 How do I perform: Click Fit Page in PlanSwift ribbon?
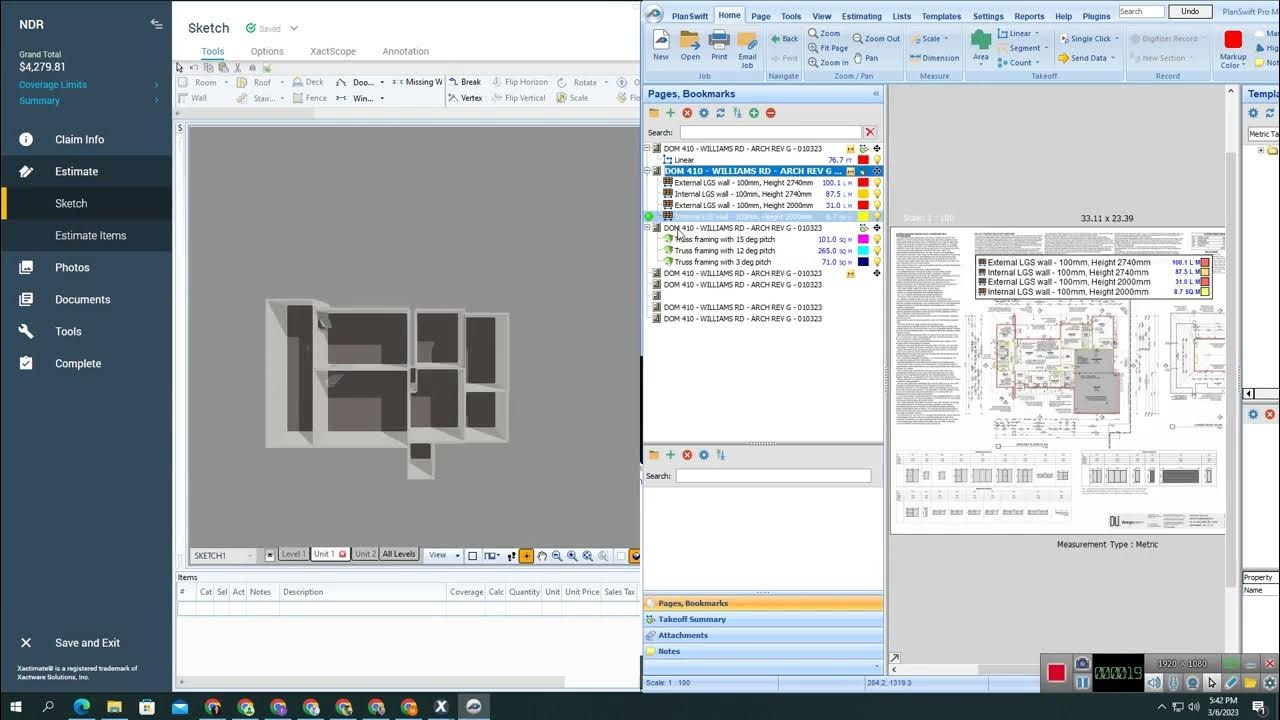click(x=827, y=48)
